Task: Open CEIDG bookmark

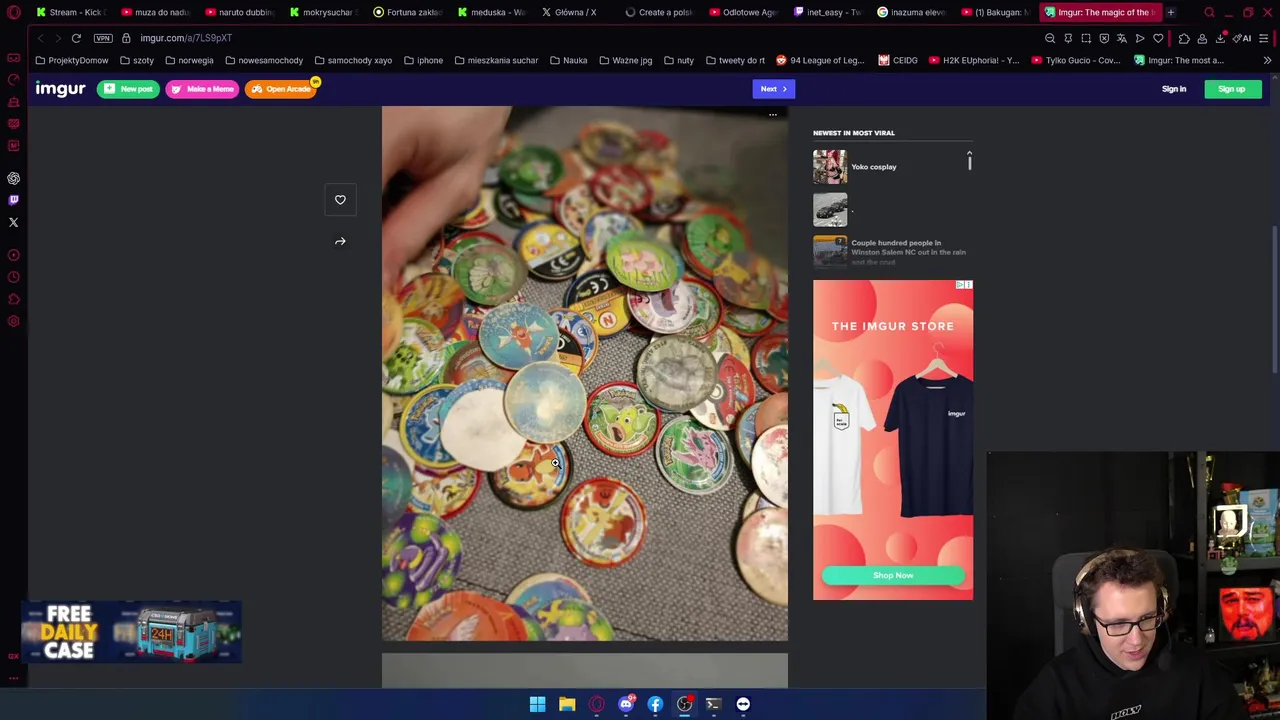Action: (898, 60)
